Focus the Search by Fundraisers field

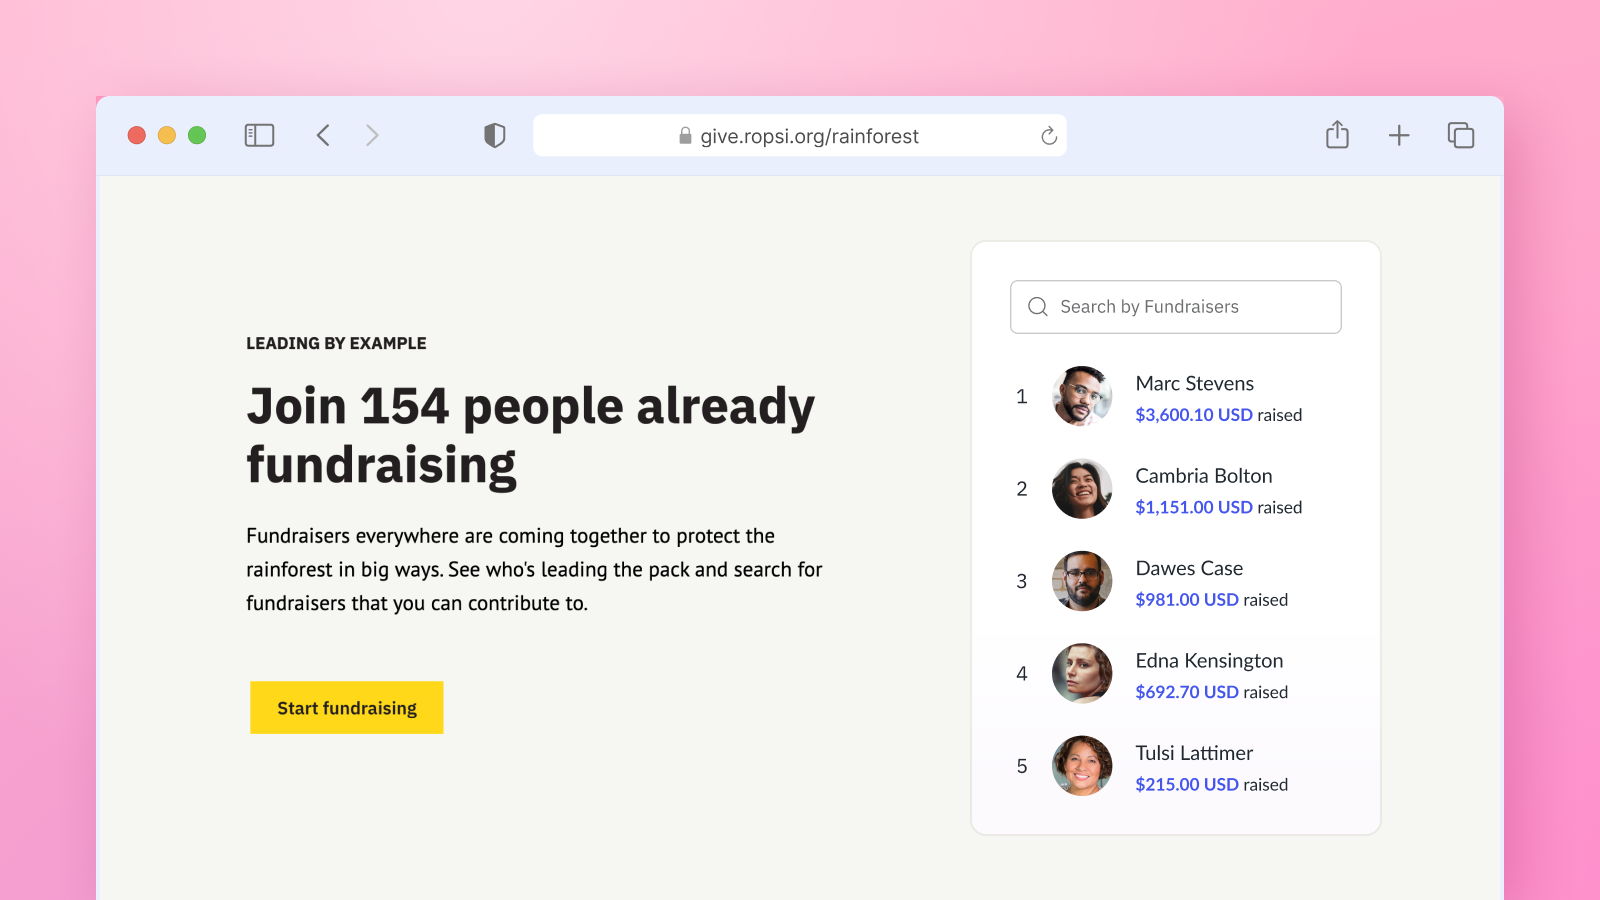pos(1190,307)
